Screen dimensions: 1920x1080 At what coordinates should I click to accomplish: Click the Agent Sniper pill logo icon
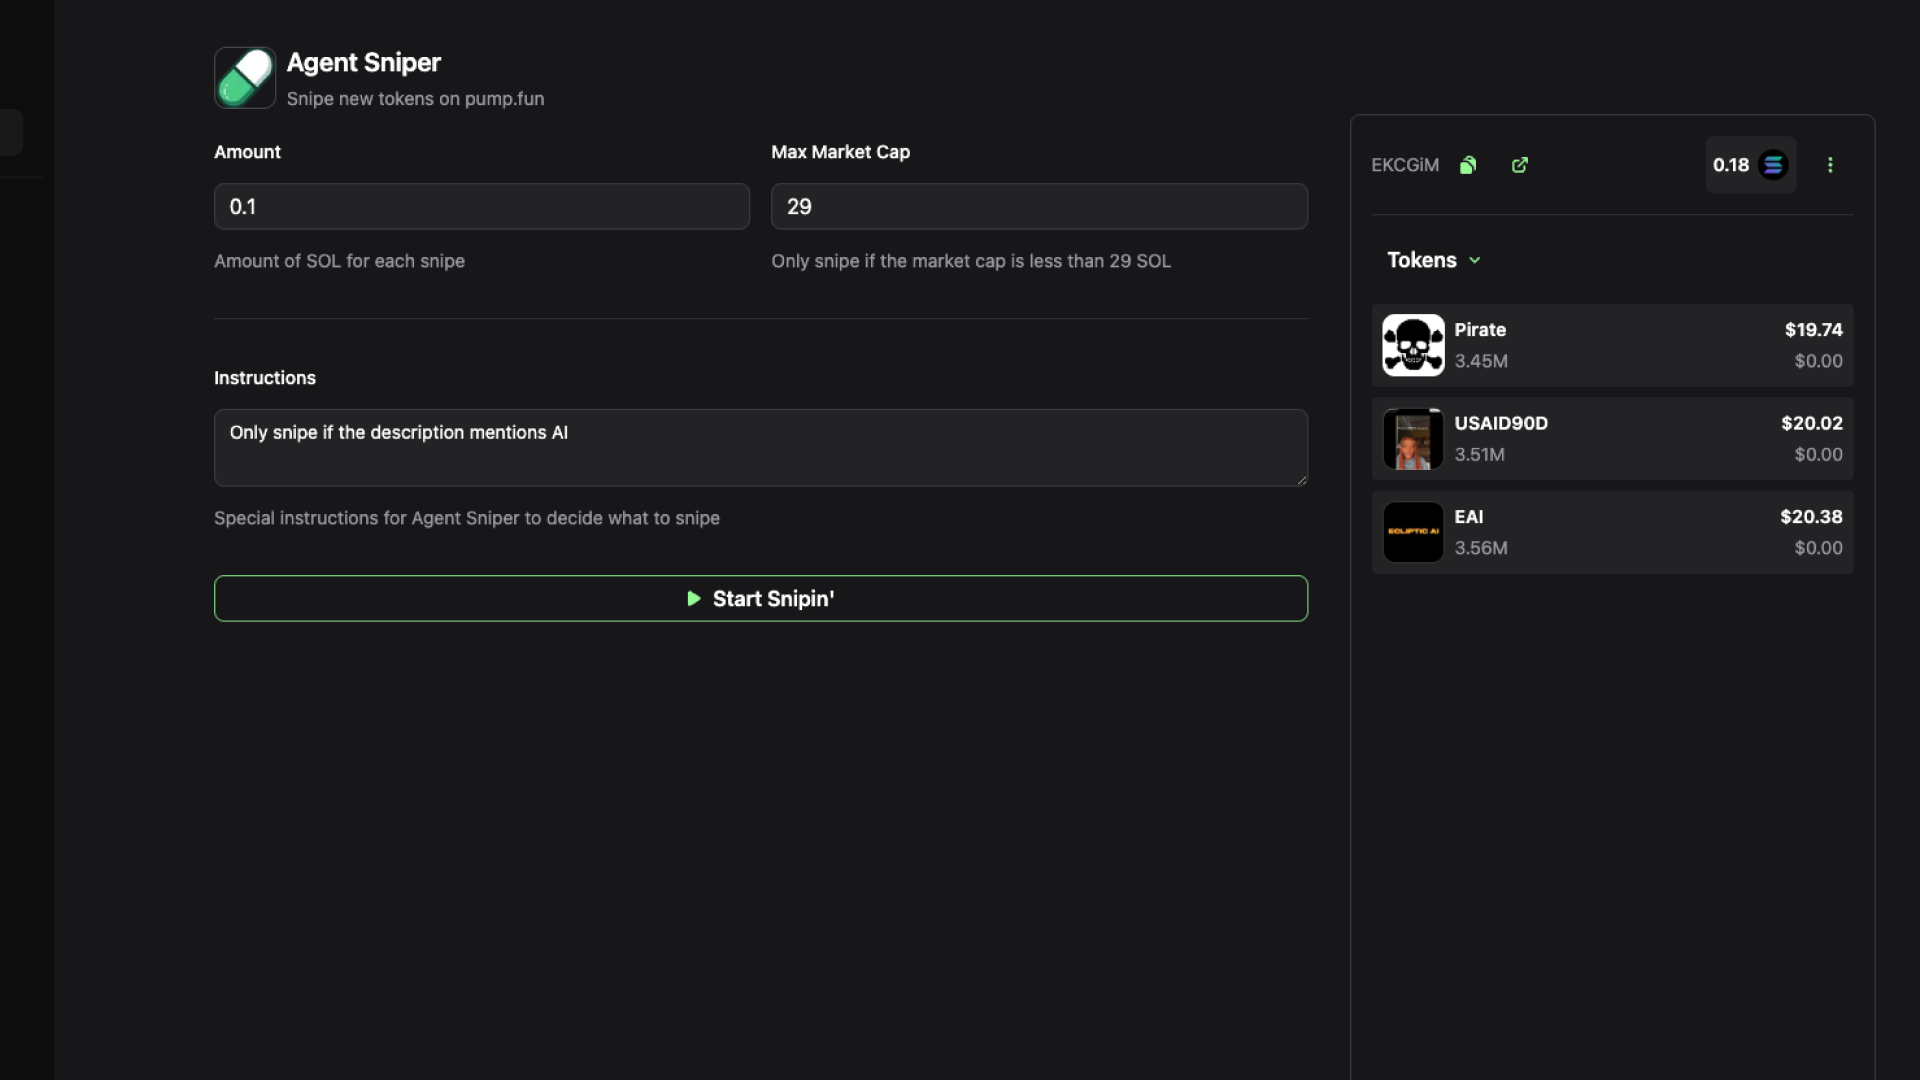(x=244, y=77)
